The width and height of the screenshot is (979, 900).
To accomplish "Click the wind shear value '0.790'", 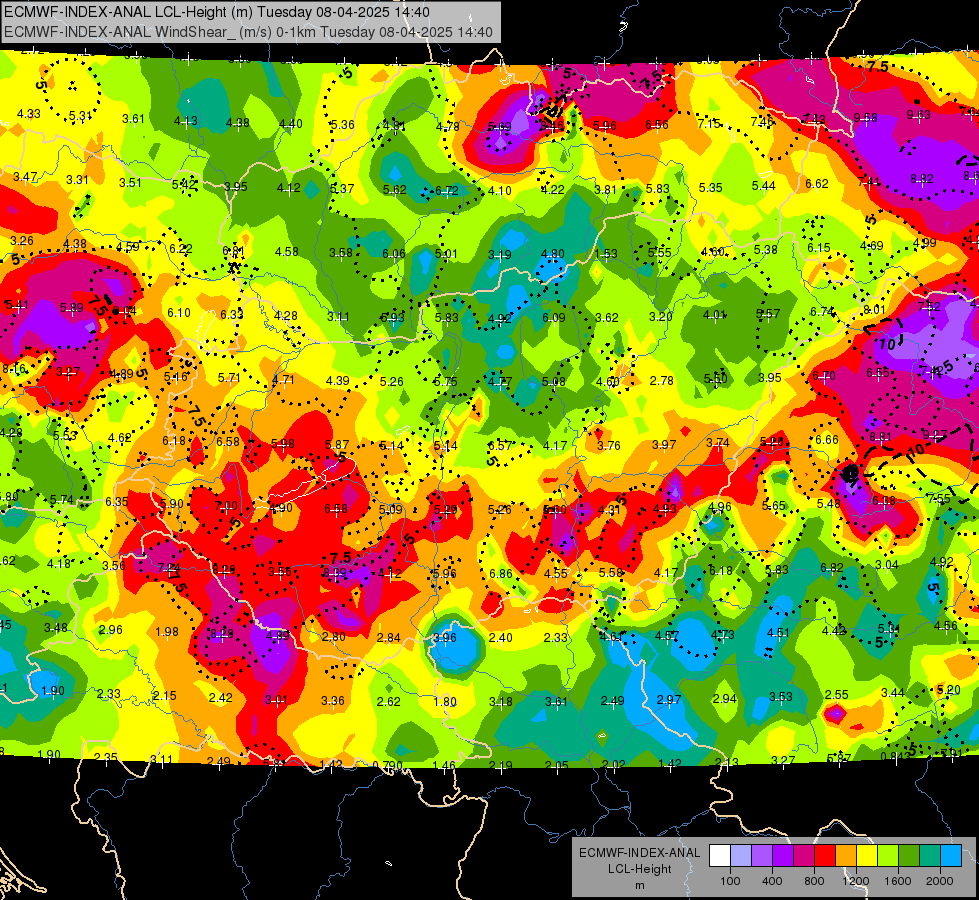I will [x=387, y=766].
